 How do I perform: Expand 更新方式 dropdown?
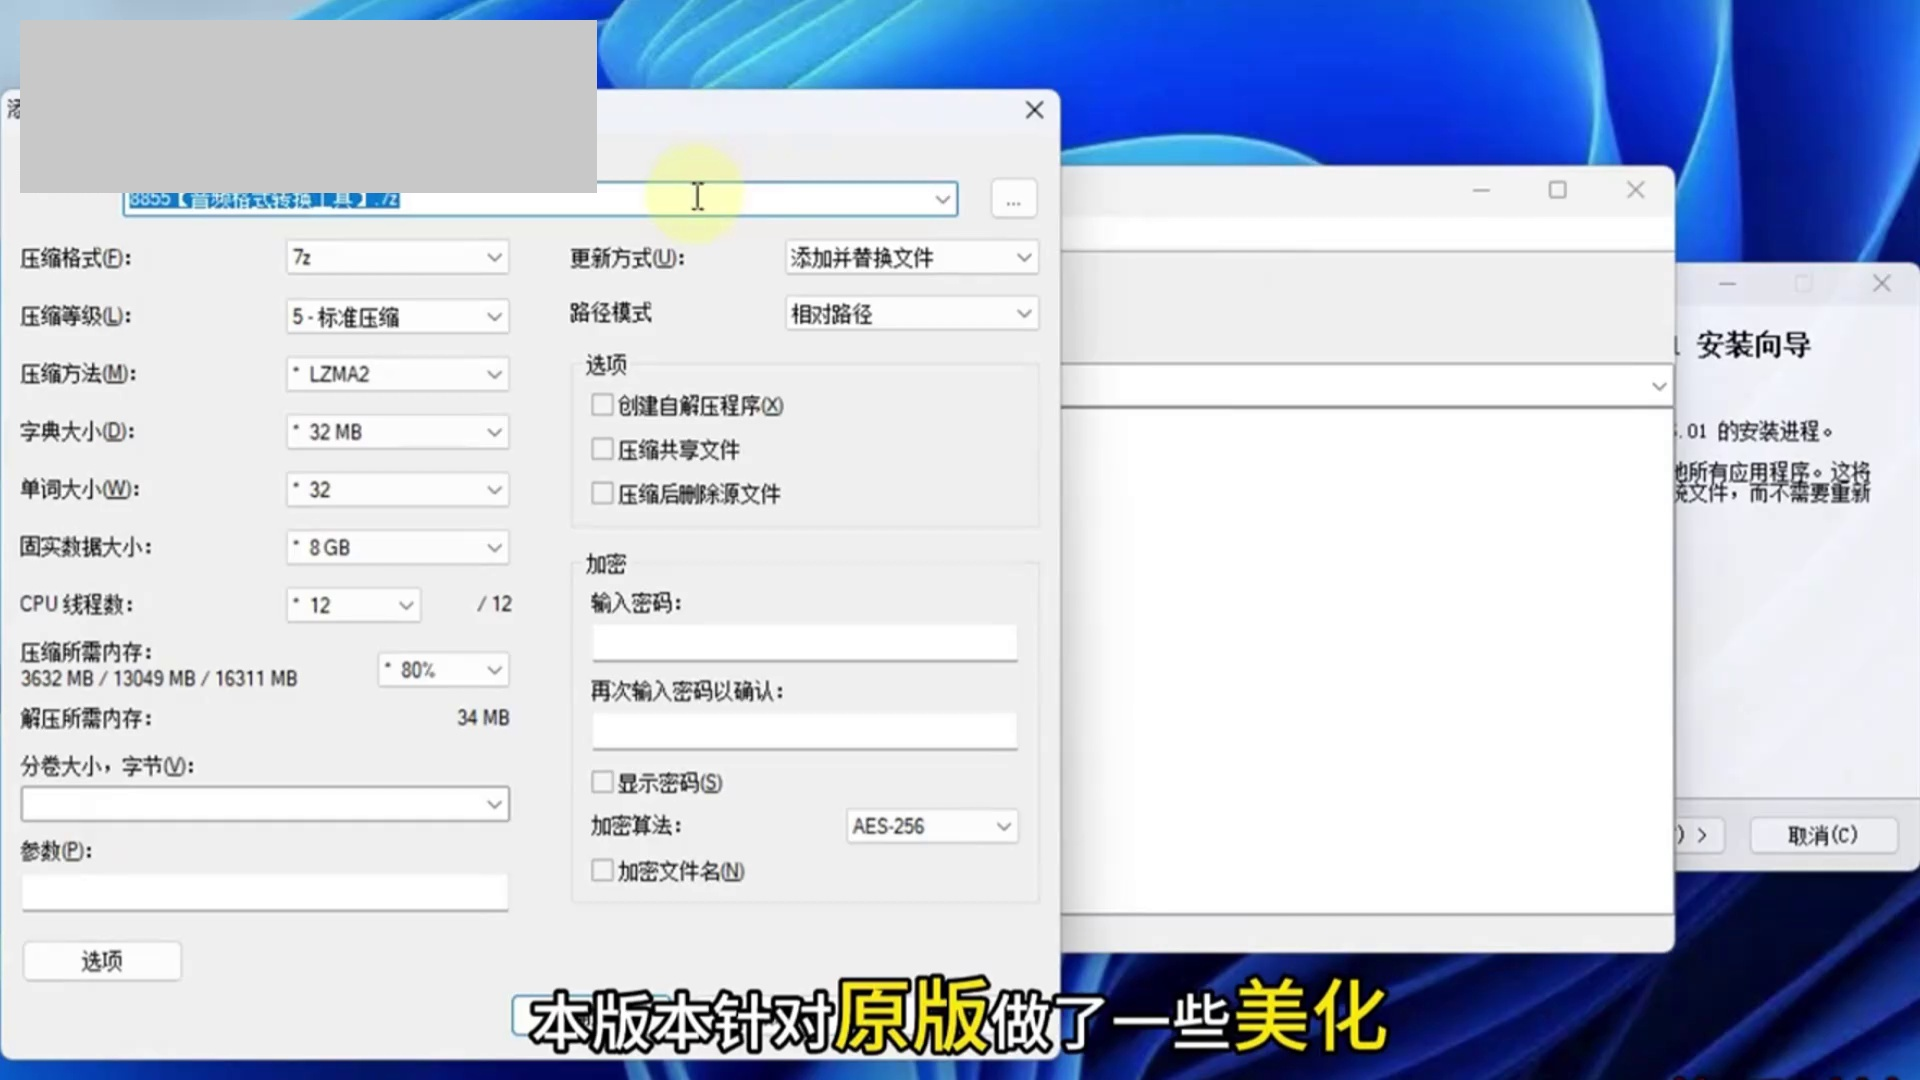[911, 258]
